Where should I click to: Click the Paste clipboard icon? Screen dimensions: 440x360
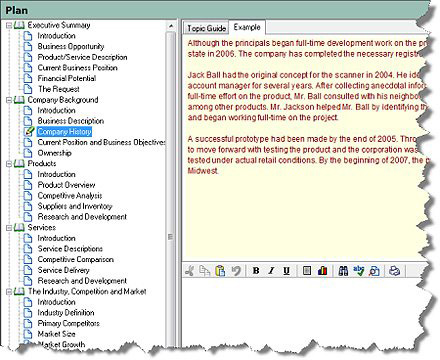tap(220, 271)
